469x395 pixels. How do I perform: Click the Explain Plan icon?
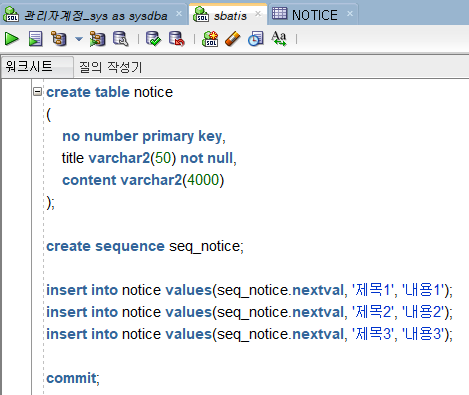(x=58, y=39)
